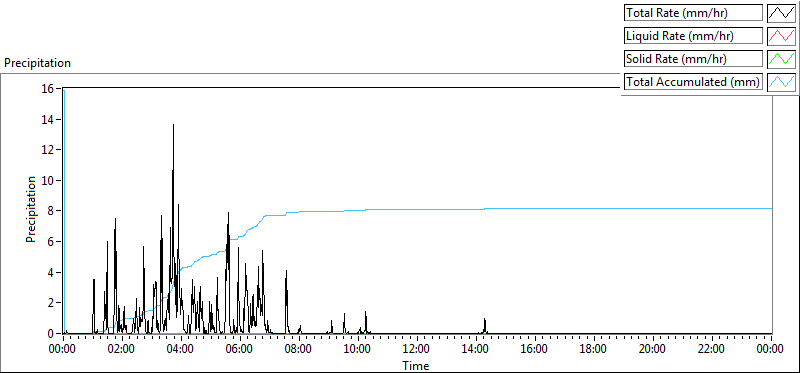Click the 8 value on the y-axis
Image resolution: width=800 pixels, height=373 pixels.
pyautogui.click(x=52, y=211)
